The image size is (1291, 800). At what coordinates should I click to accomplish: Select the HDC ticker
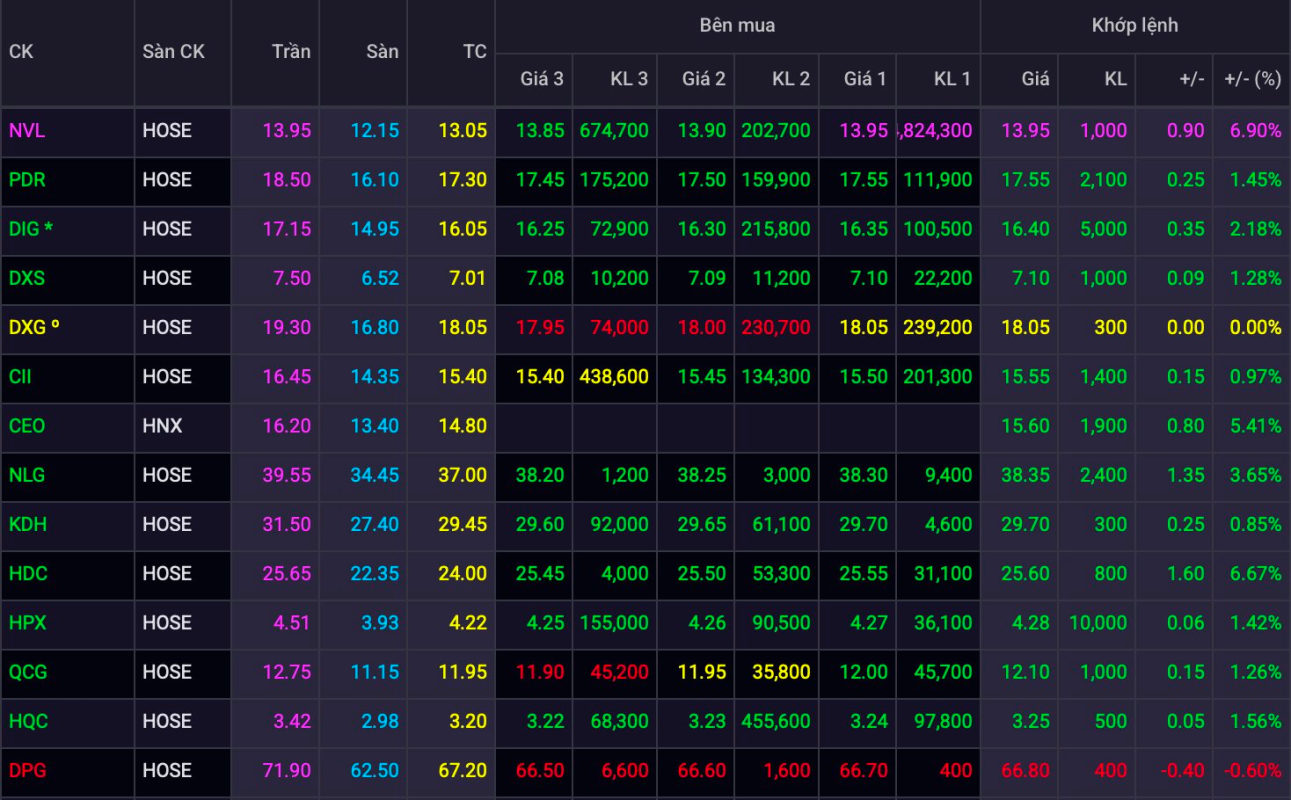click(28, 573)
